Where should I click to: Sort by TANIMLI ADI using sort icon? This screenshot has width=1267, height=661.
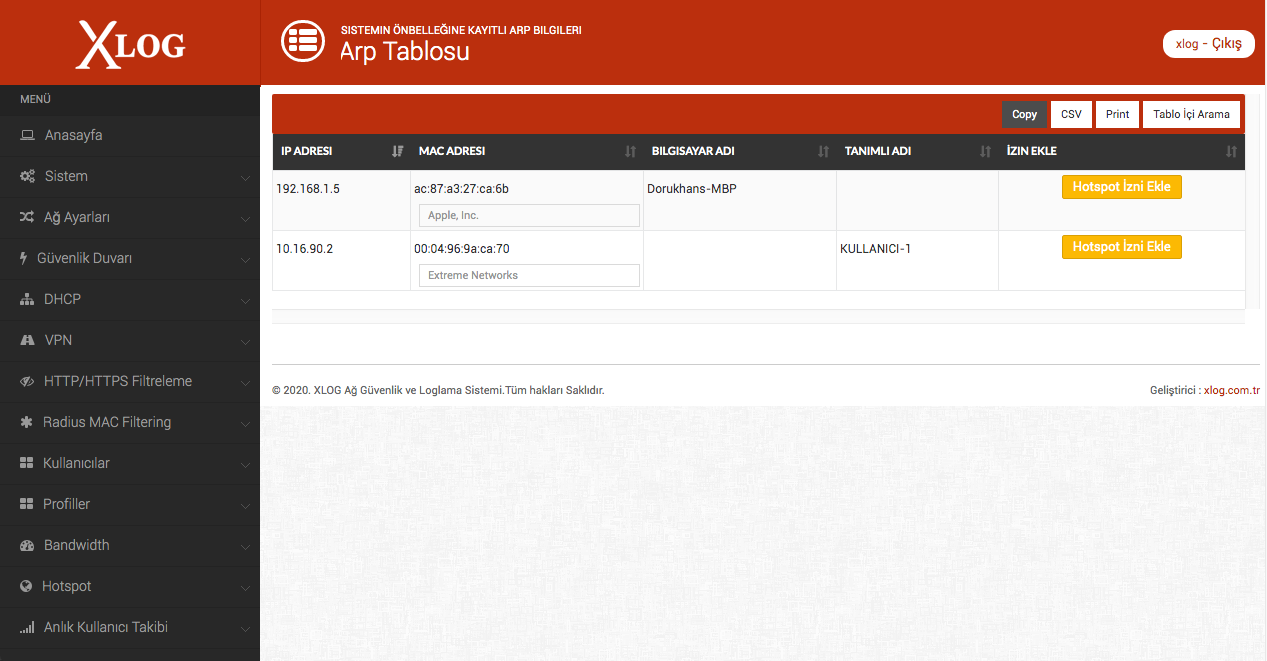coord(985,151)
